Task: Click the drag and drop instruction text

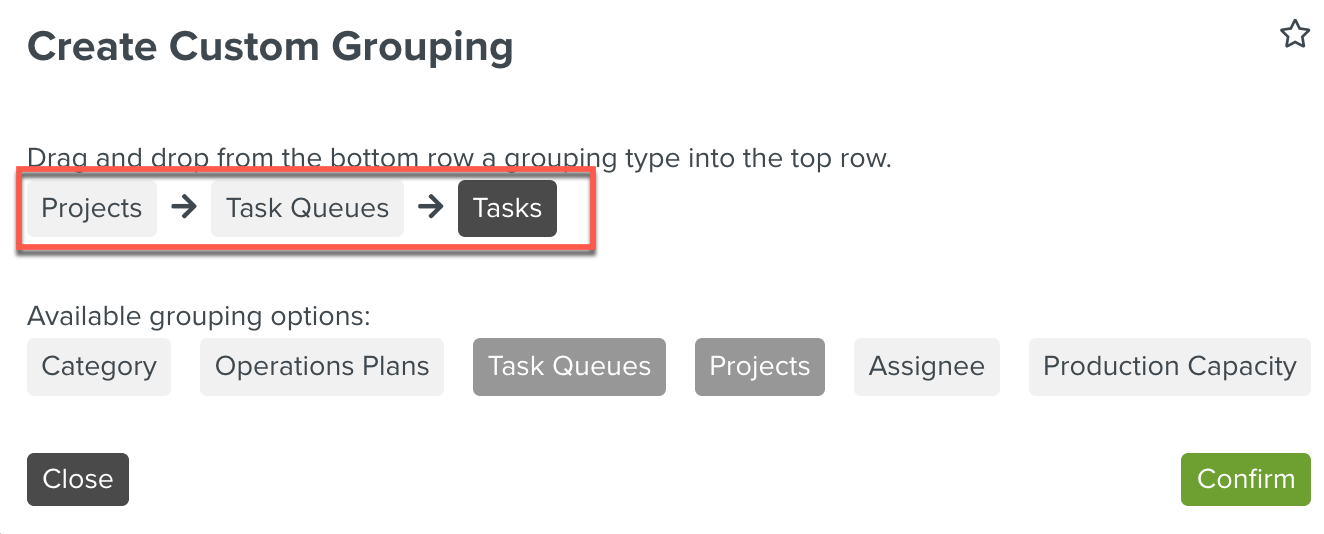Action: (x=459, y=158)
